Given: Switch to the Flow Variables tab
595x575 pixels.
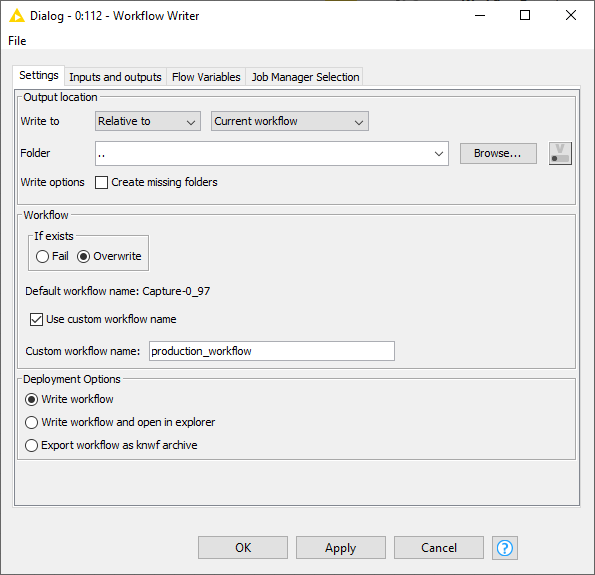Looking at the screenshot, I should (206, 77).
